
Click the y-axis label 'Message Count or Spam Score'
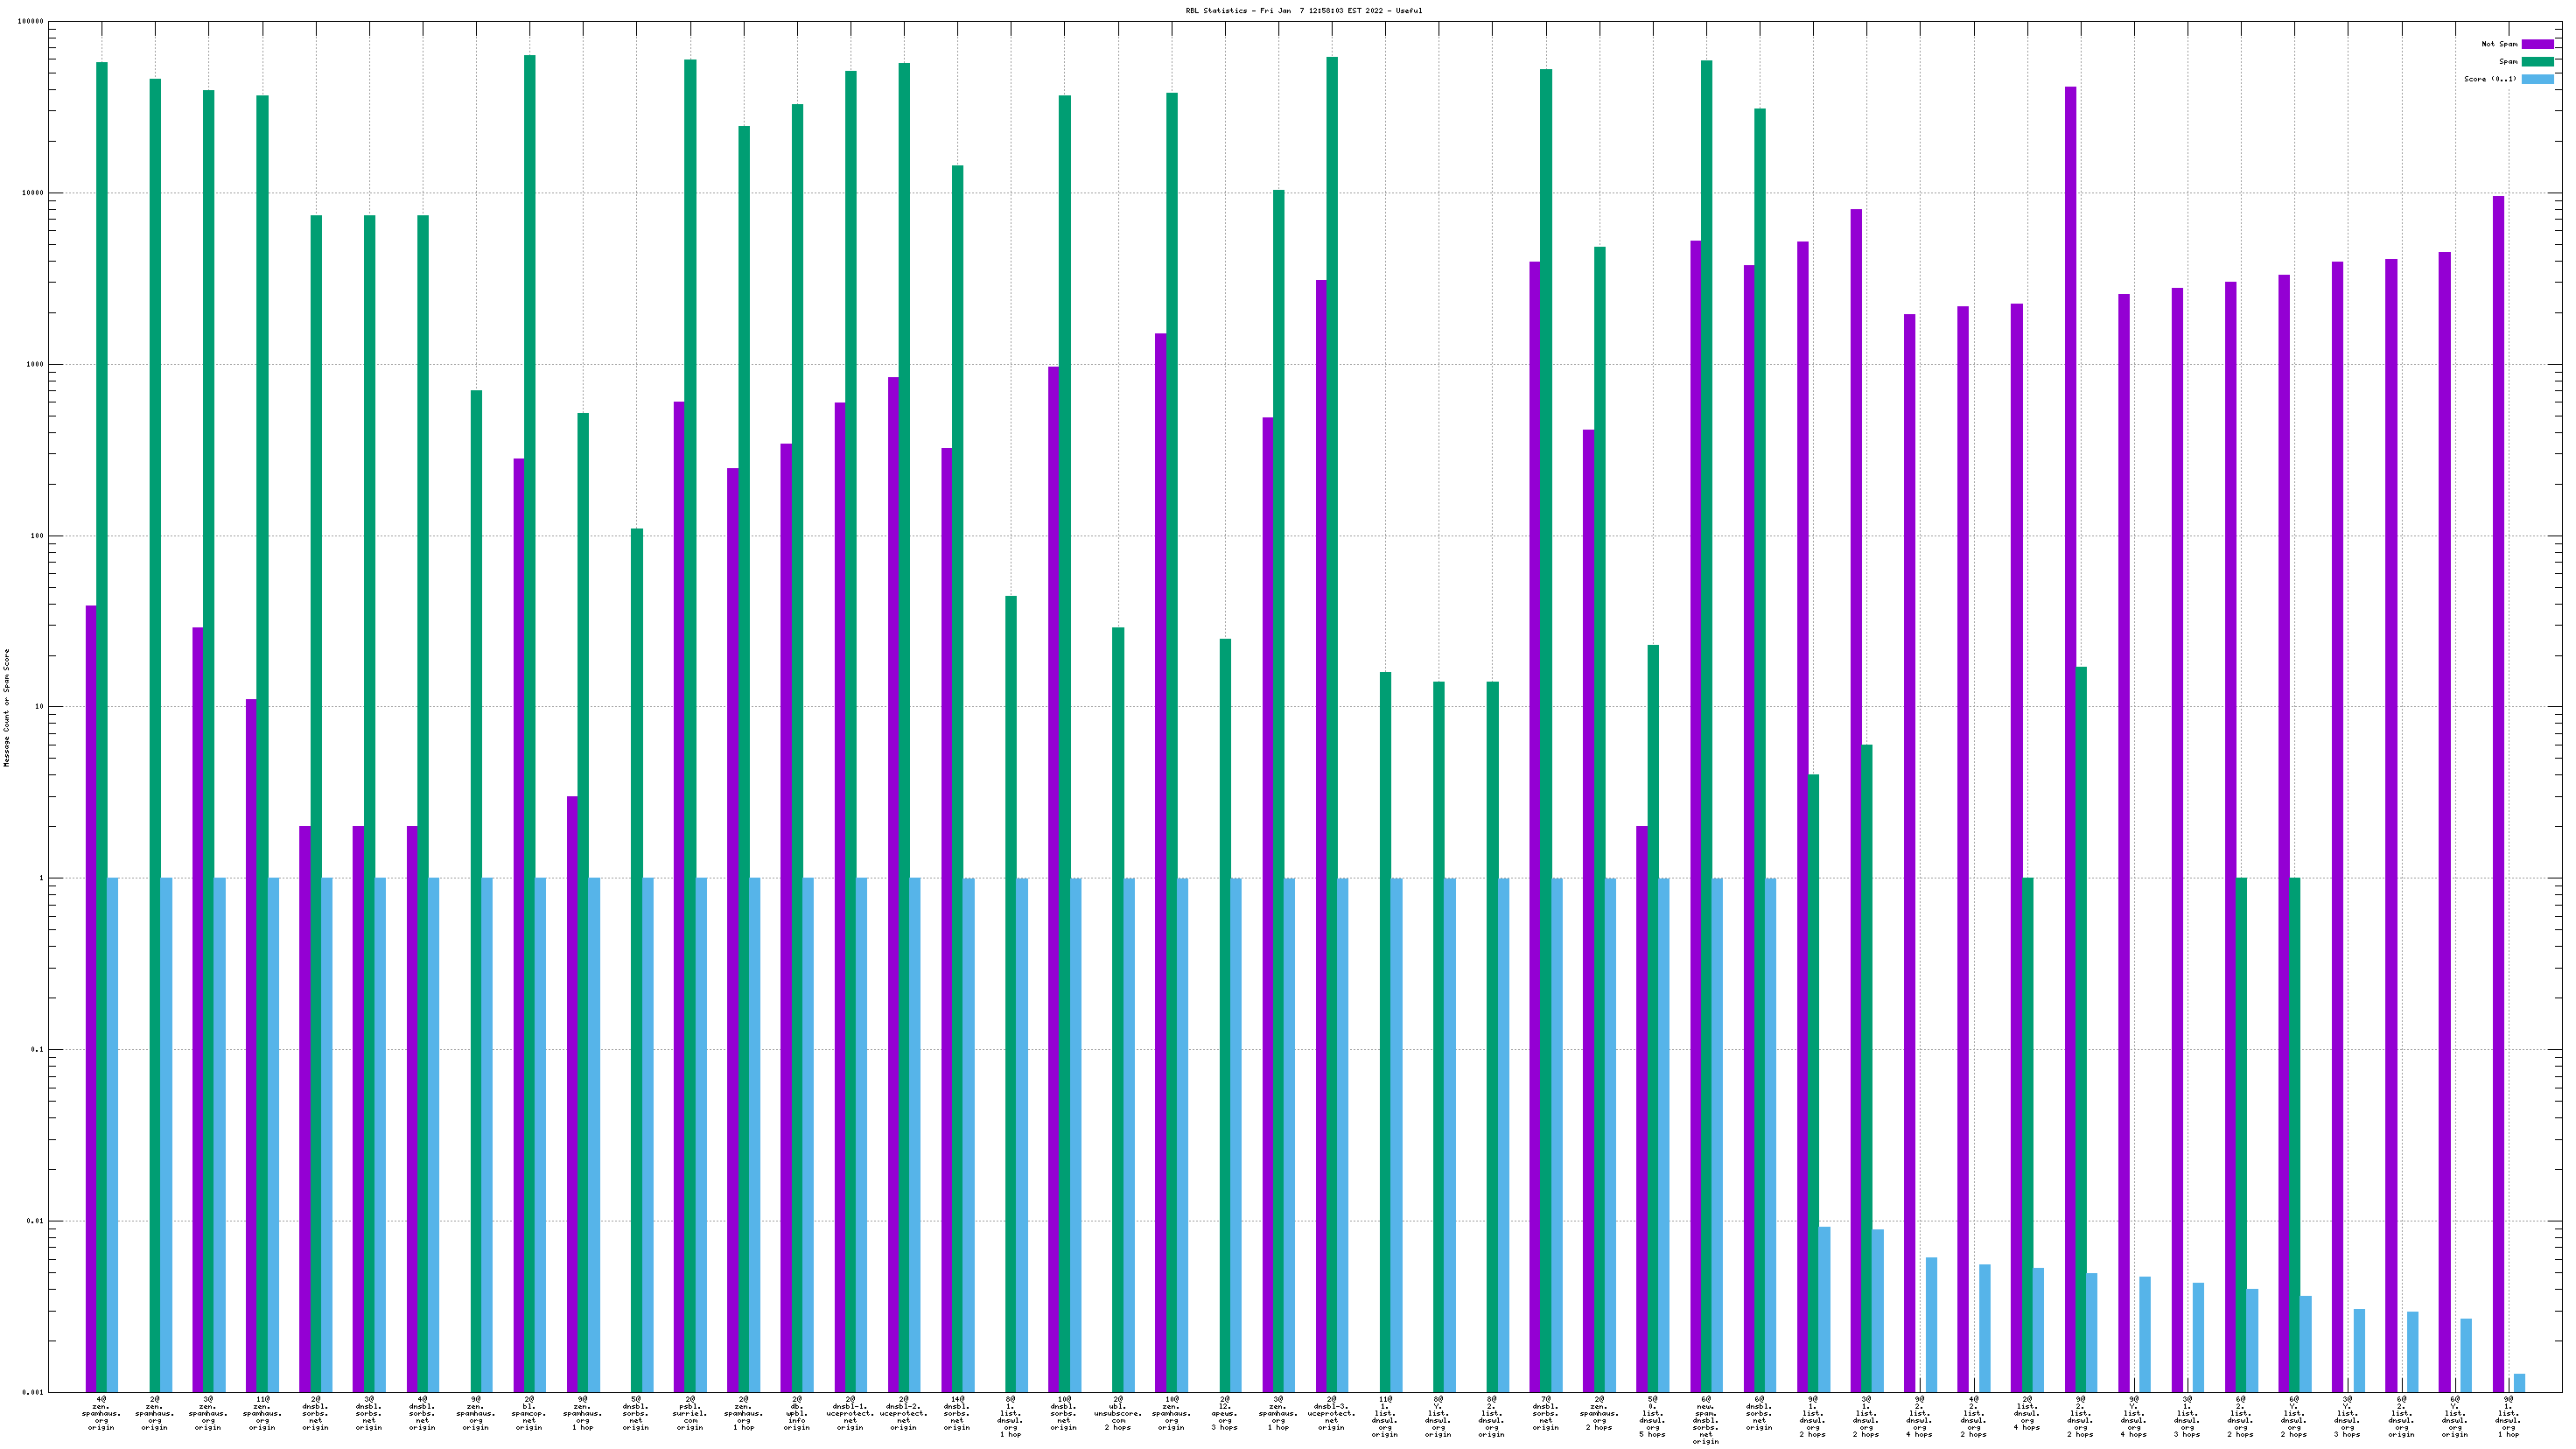coord(7,707)
